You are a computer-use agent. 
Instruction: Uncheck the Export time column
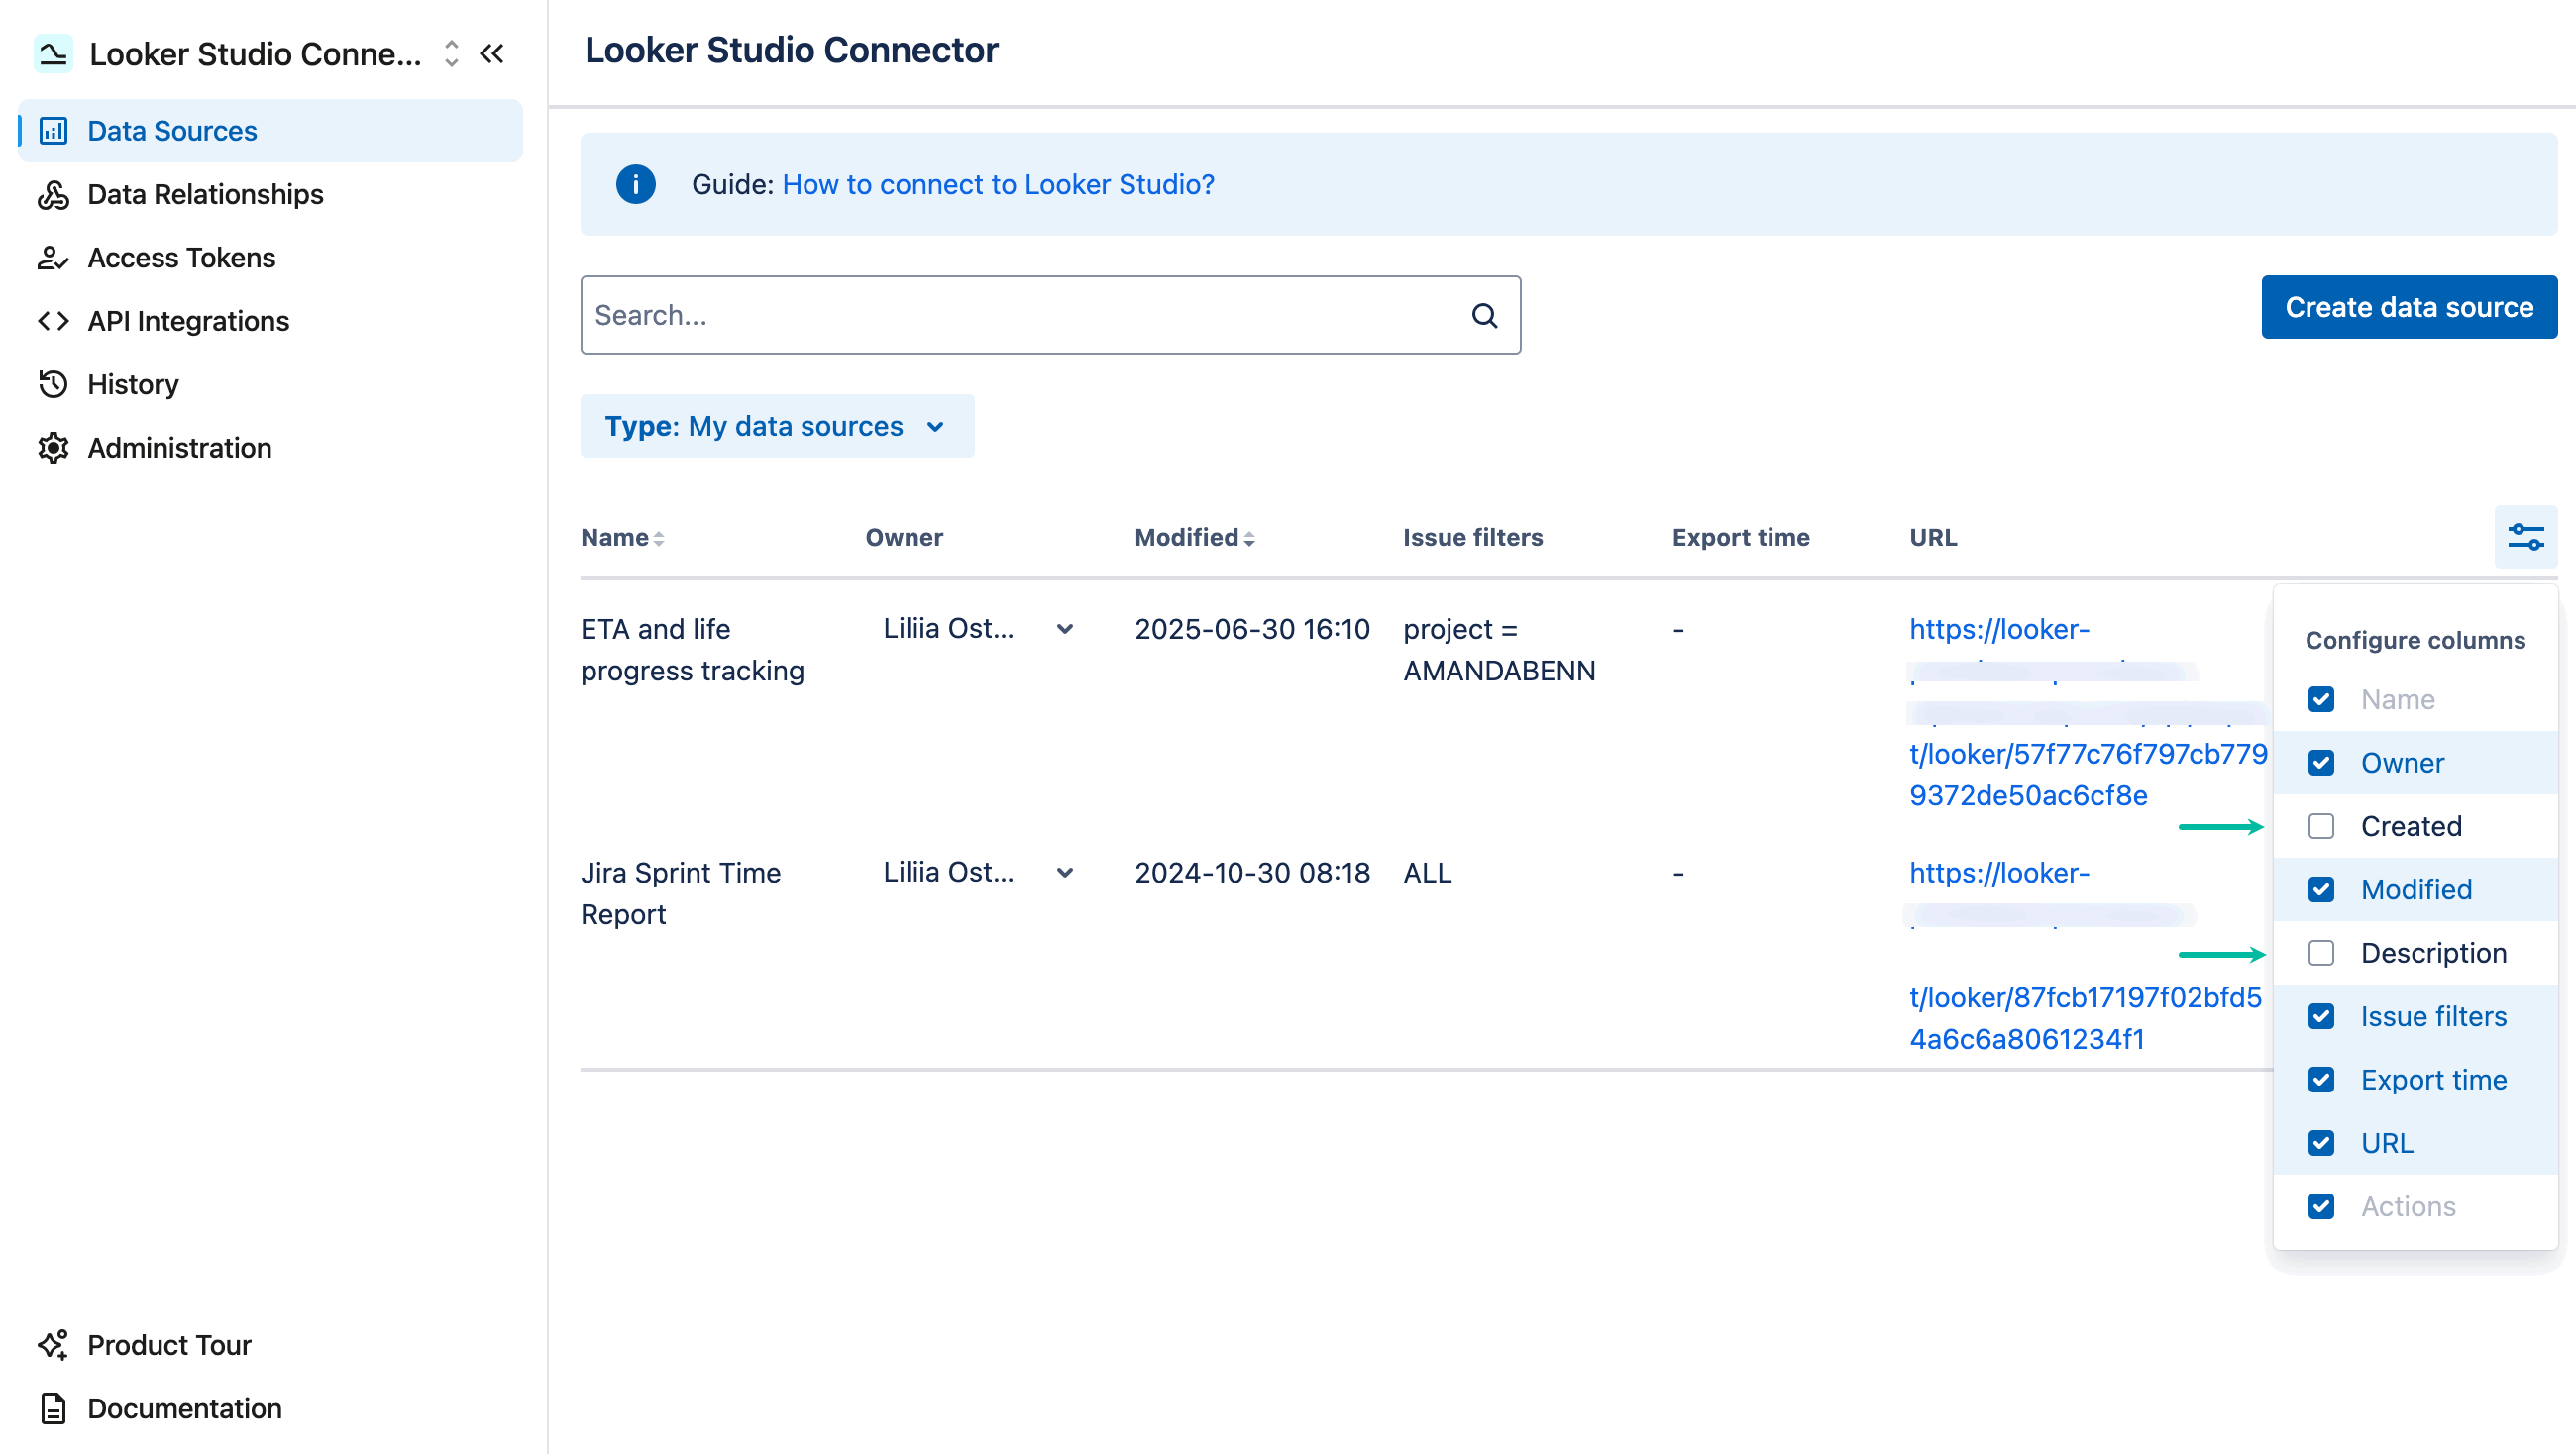(x=2321, y=1080)
